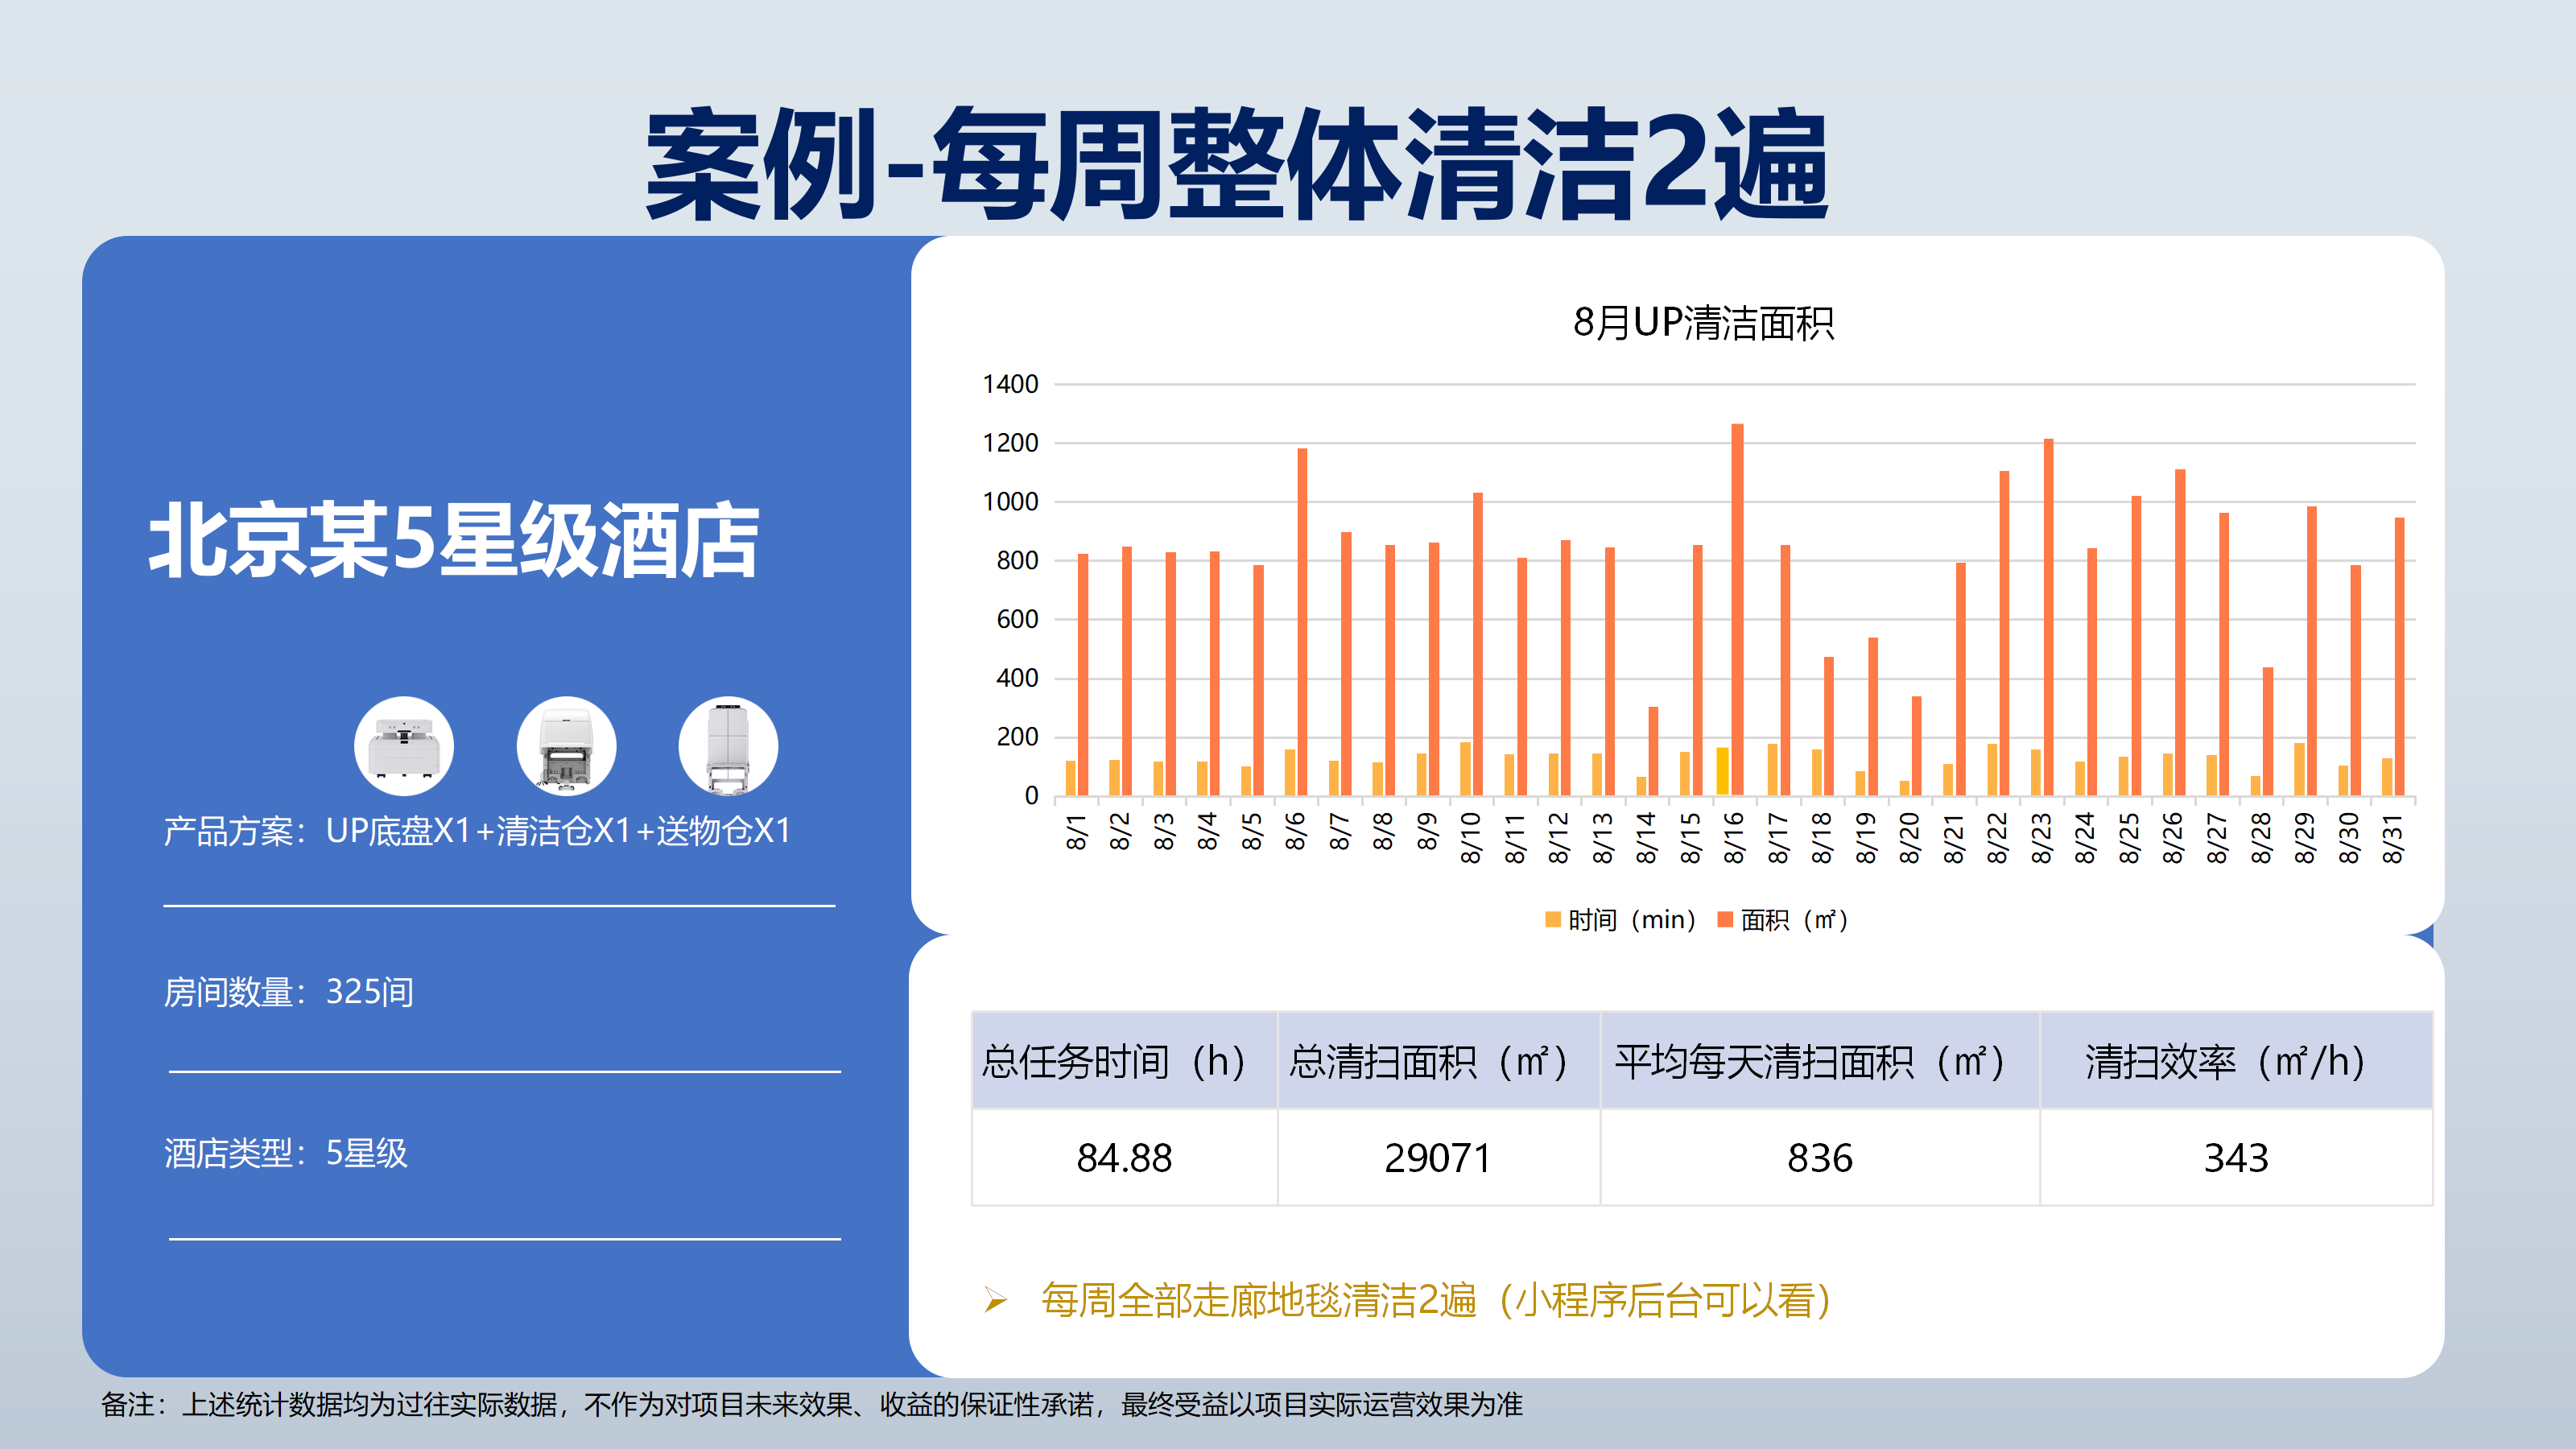
Task: Click the delivery bin robot image
Action: [728, 746]
